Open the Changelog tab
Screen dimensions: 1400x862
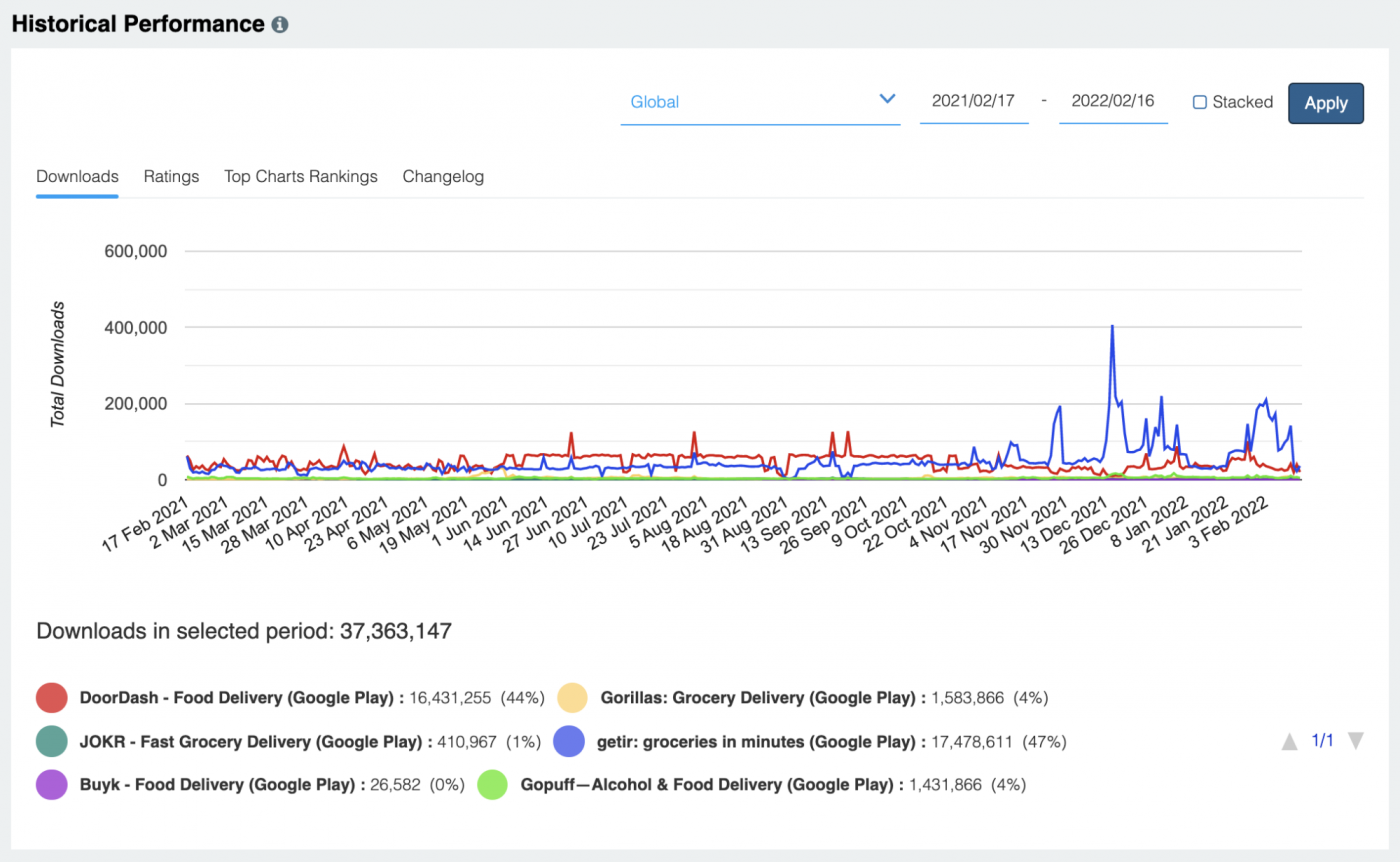click(x=443, y=176)
